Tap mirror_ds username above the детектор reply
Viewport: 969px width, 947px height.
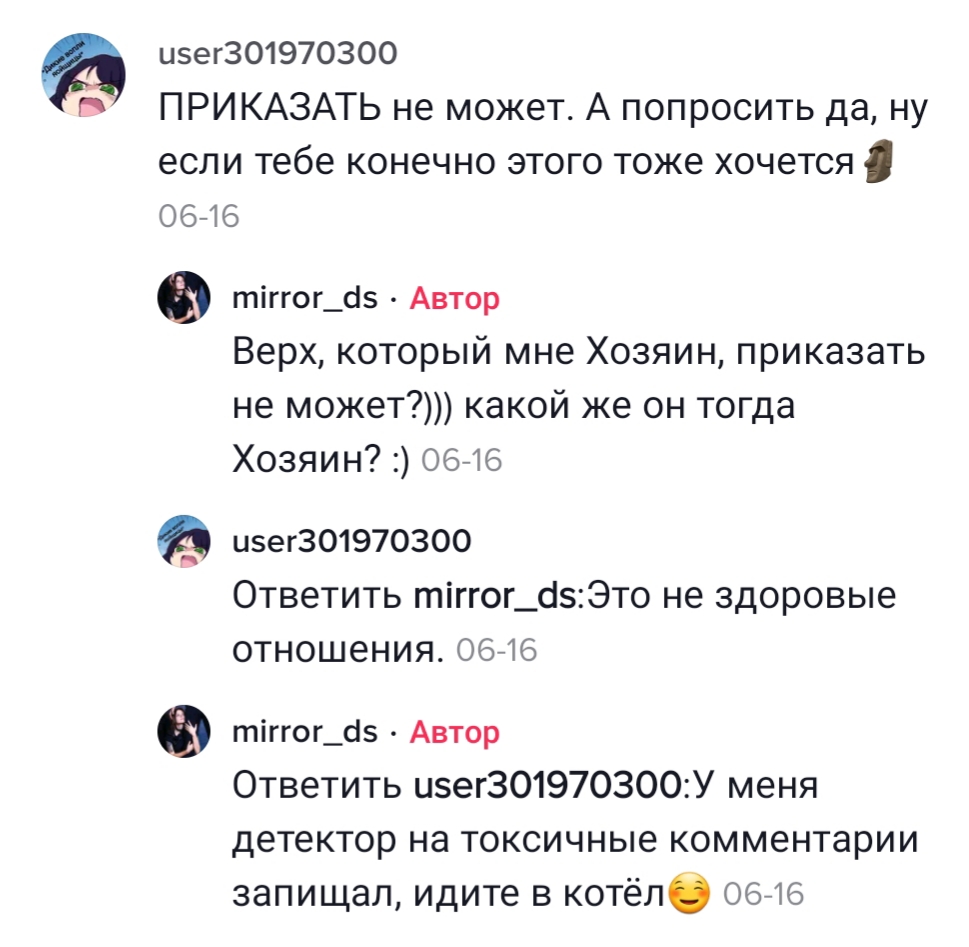tap(305, 731)
